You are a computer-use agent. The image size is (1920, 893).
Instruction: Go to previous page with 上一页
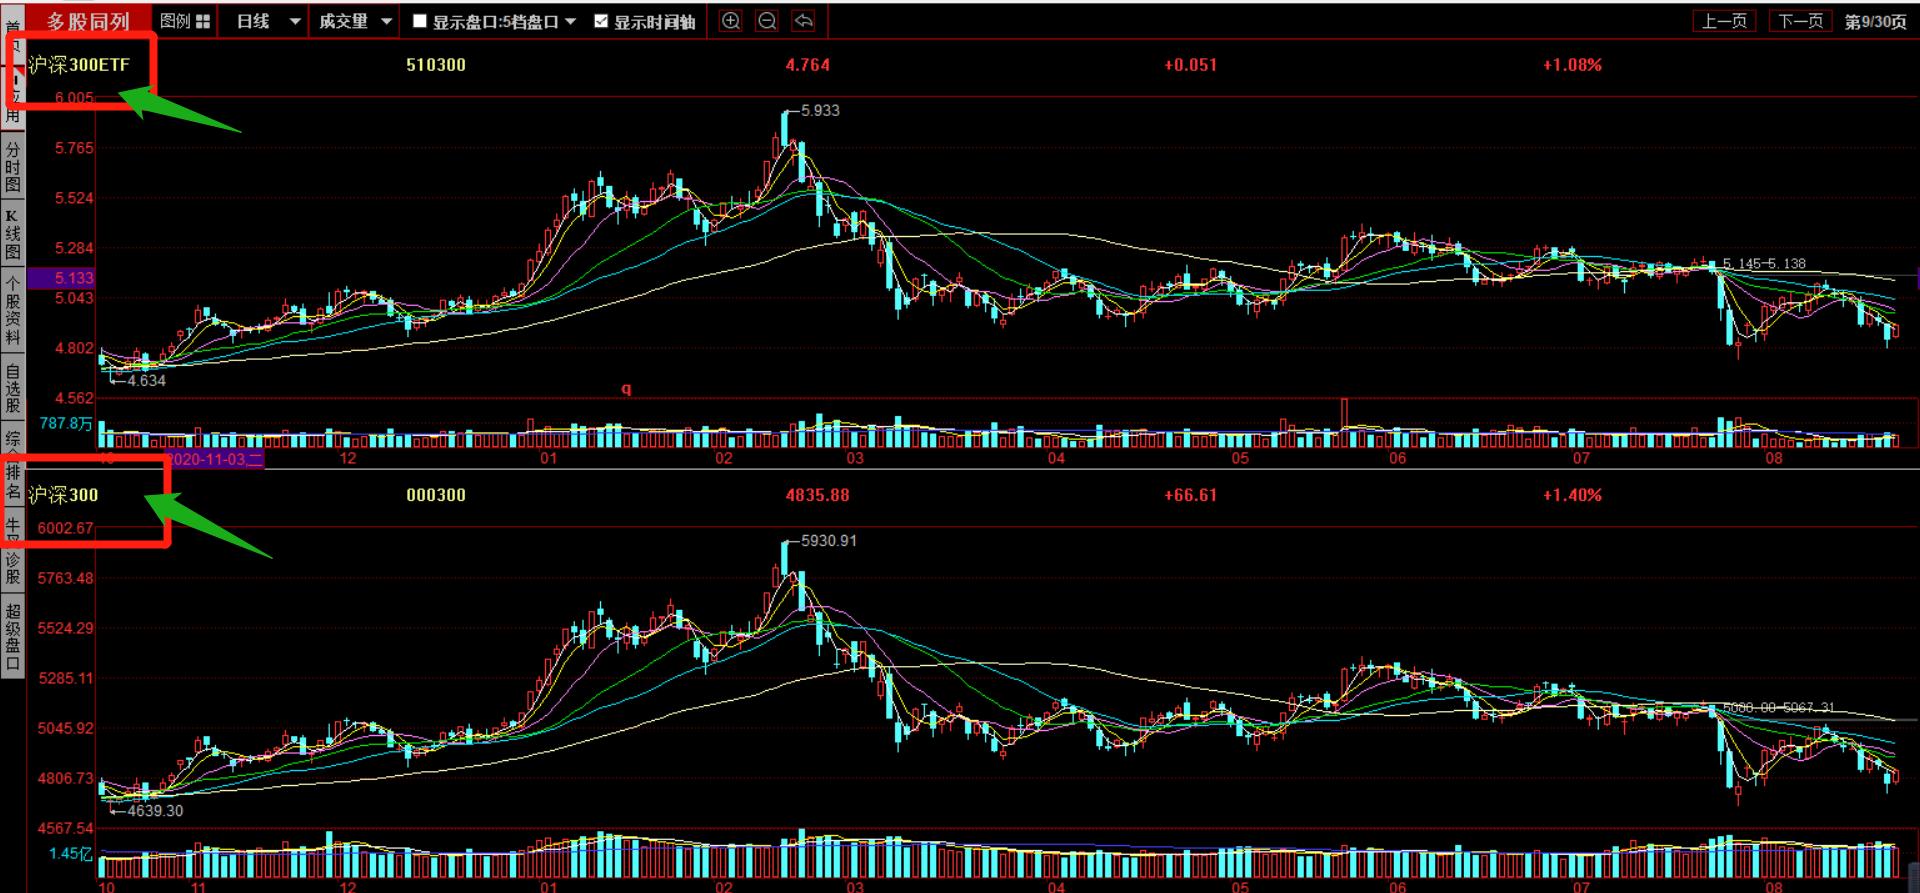(1724, 21)
